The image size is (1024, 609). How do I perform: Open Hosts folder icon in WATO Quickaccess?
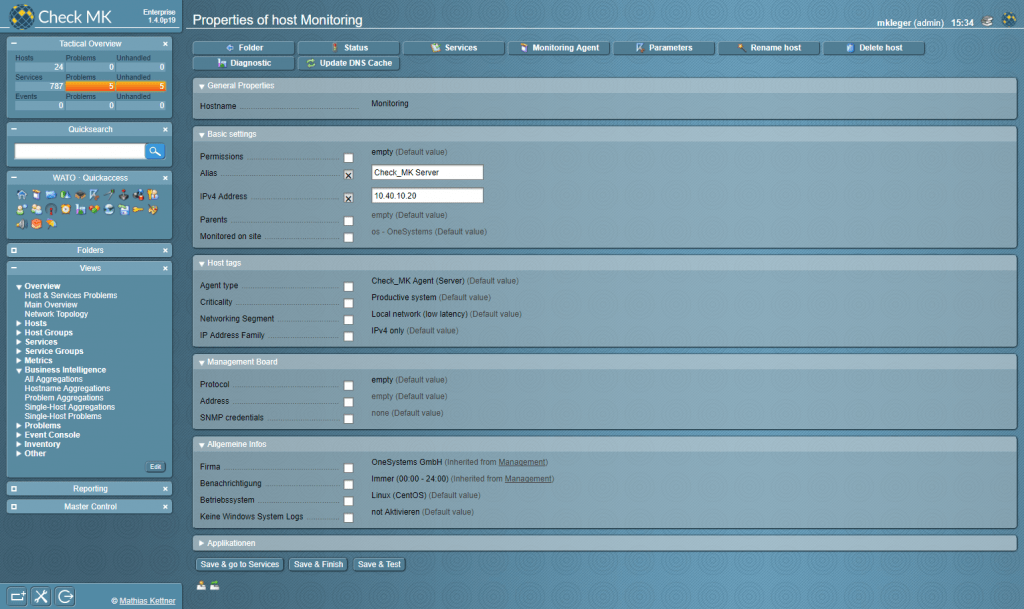pos(37,195)
